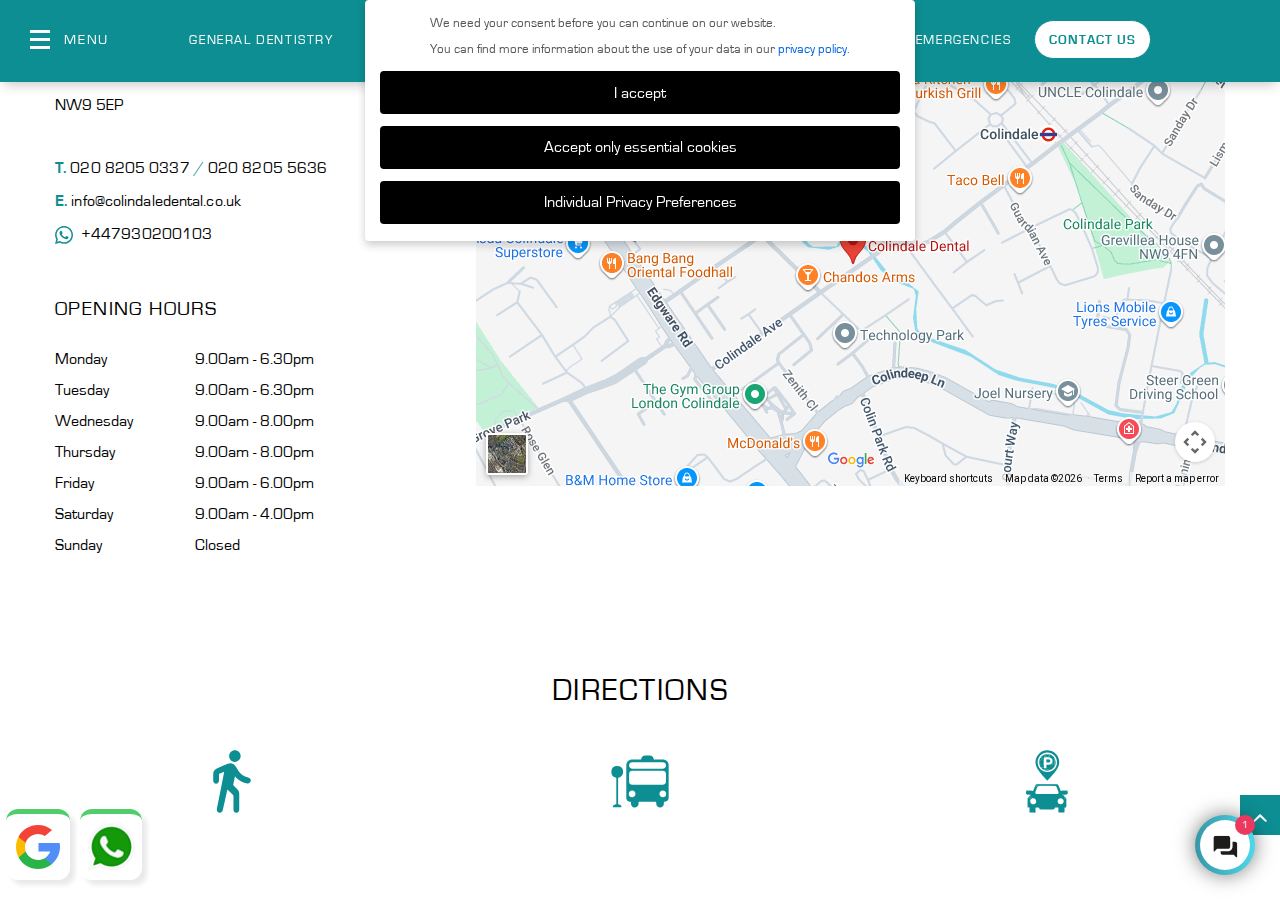Click the walking directions icon
The width and height of the screenshot is (1280, 900).
coord(232,782)
